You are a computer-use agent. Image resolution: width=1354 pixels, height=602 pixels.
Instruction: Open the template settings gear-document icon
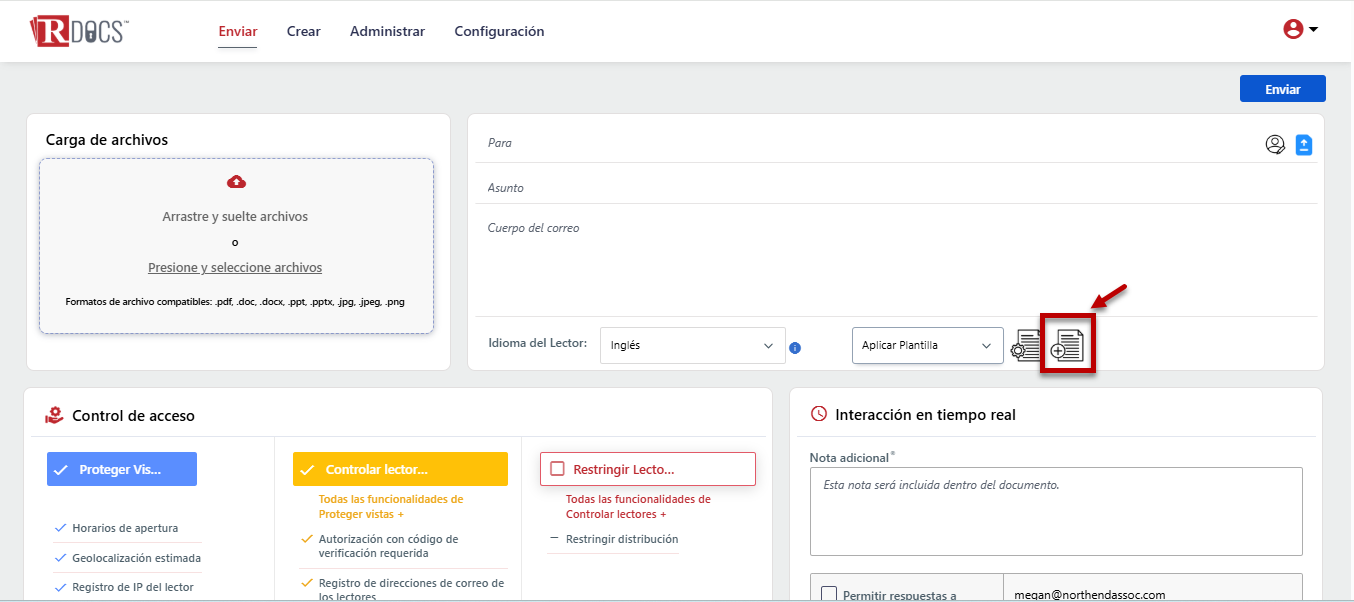(x=1025, y=346)
